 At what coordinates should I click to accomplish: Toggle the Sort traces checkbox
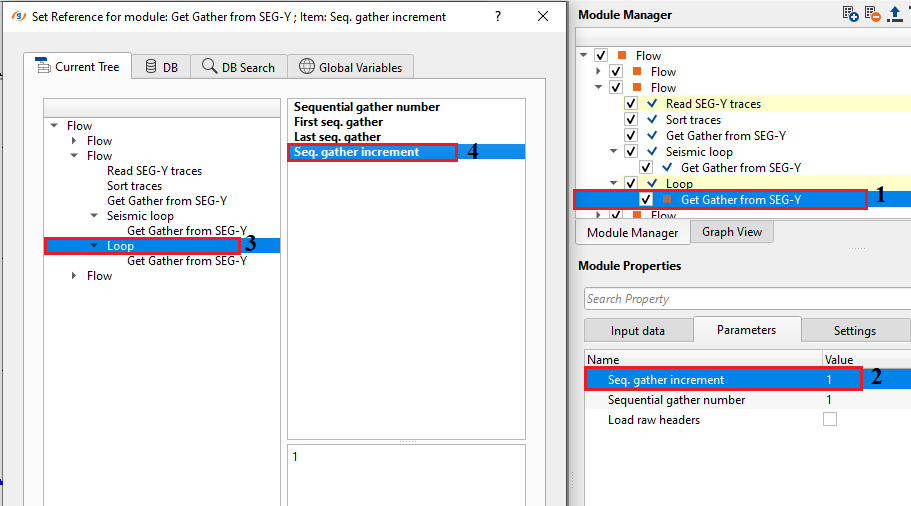631,120
